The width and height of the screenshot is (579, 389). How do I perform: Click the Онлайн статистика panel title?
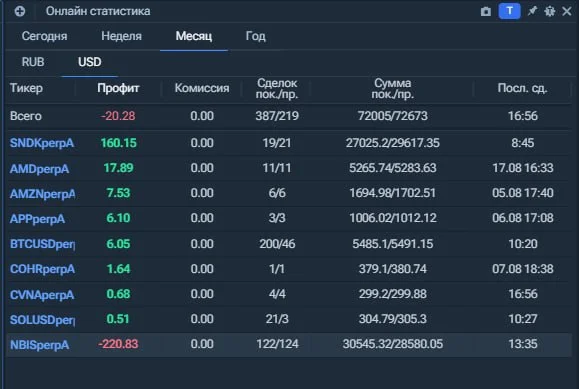[x=98, y=11]
